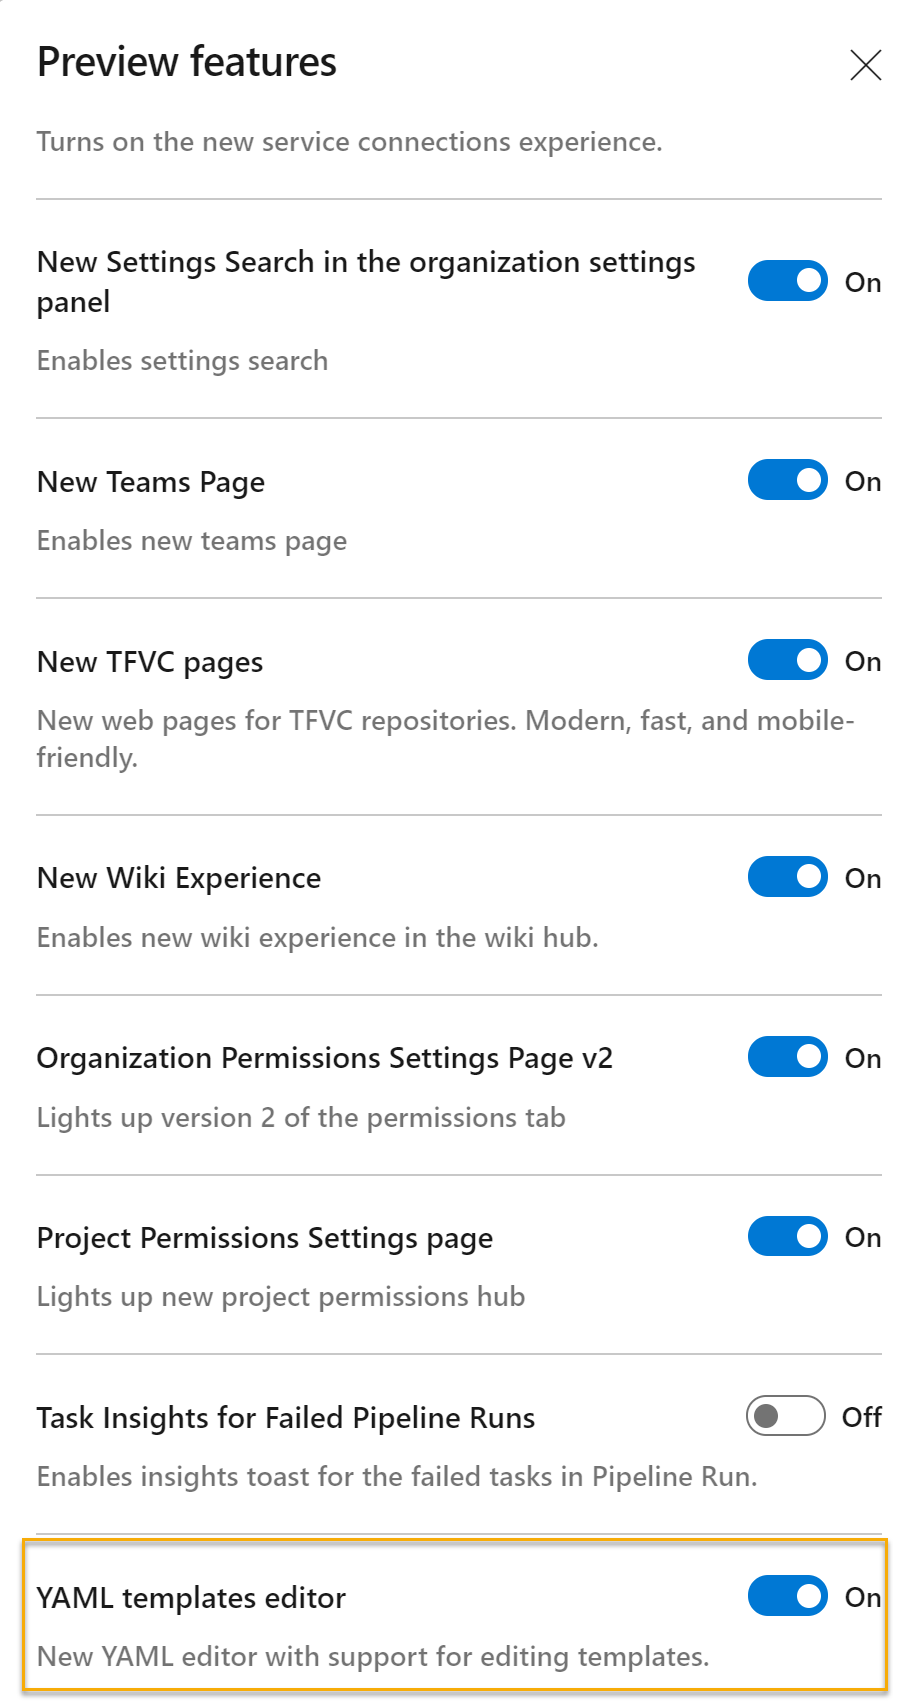Disable the YAML templates editor toggle

point(787,1596)
